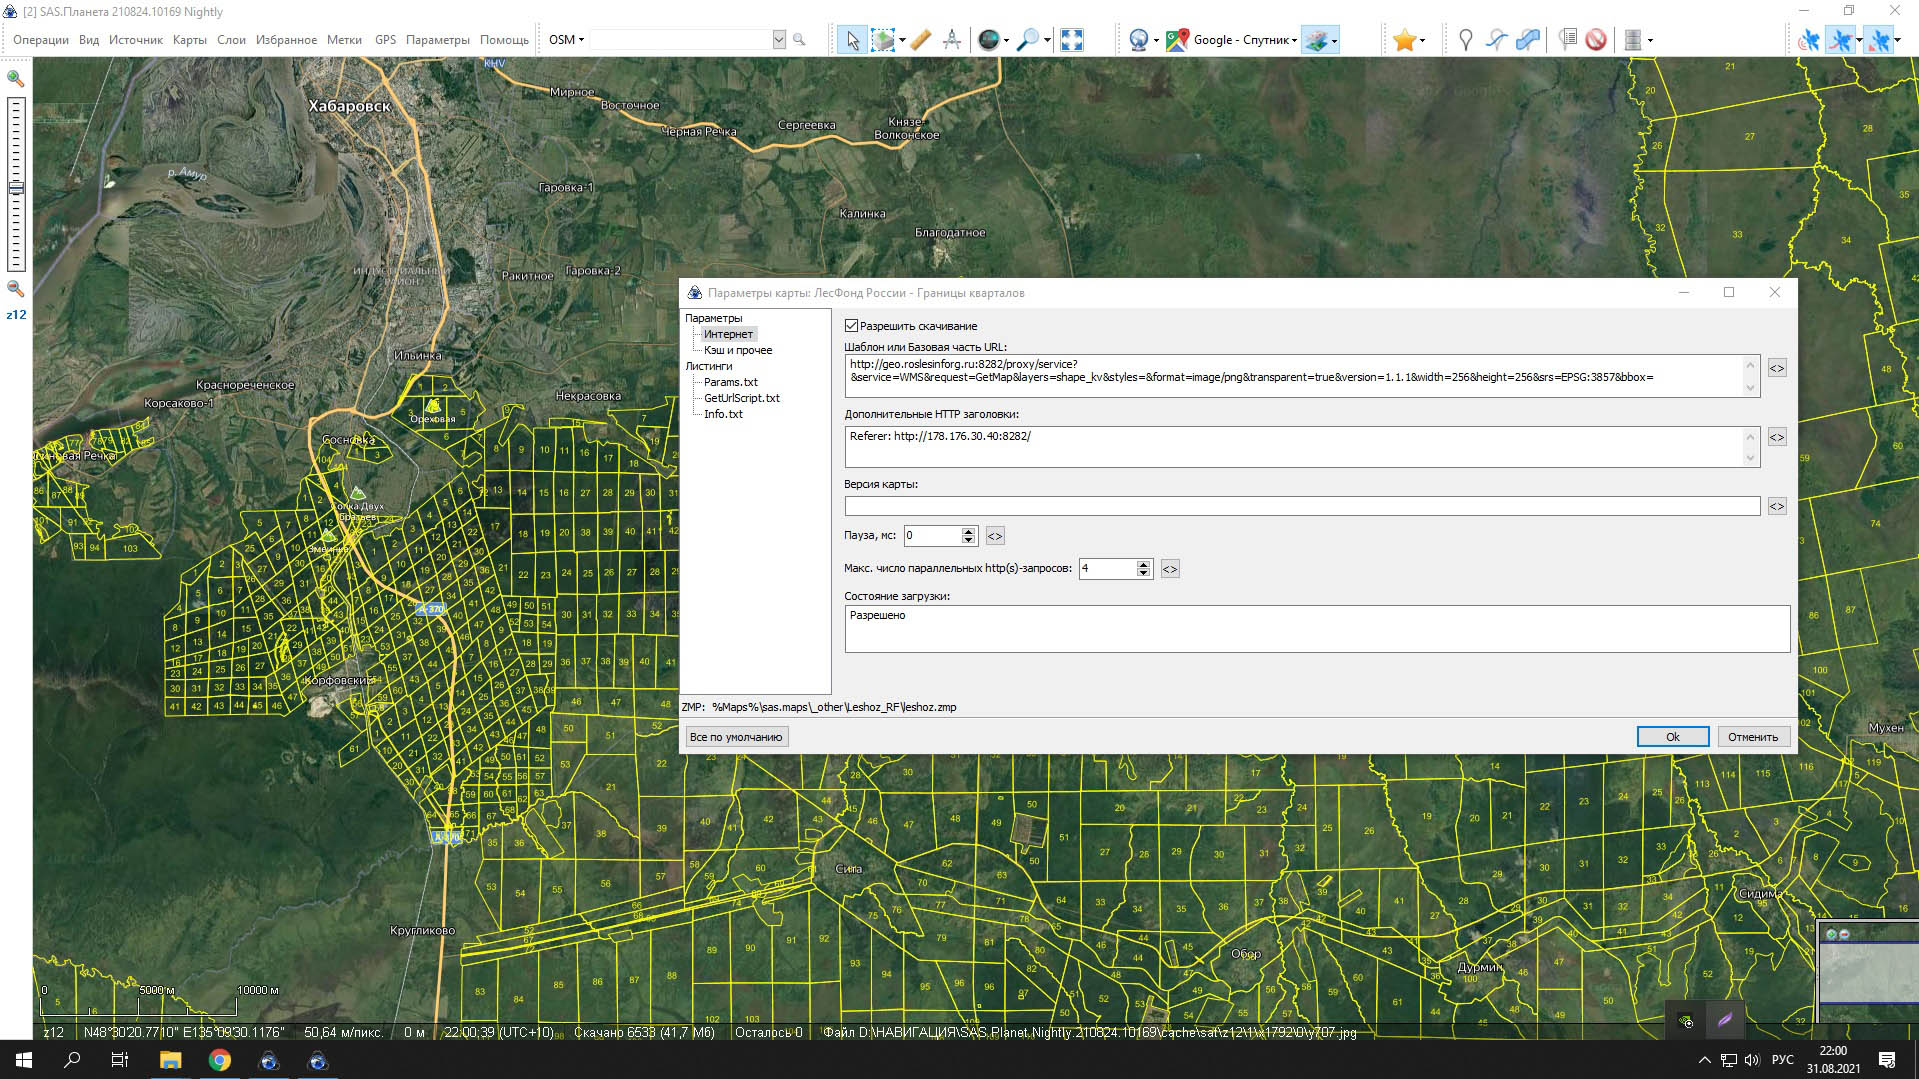
Task: Click the arrow pointer move tool
Action: coord(851,40)
